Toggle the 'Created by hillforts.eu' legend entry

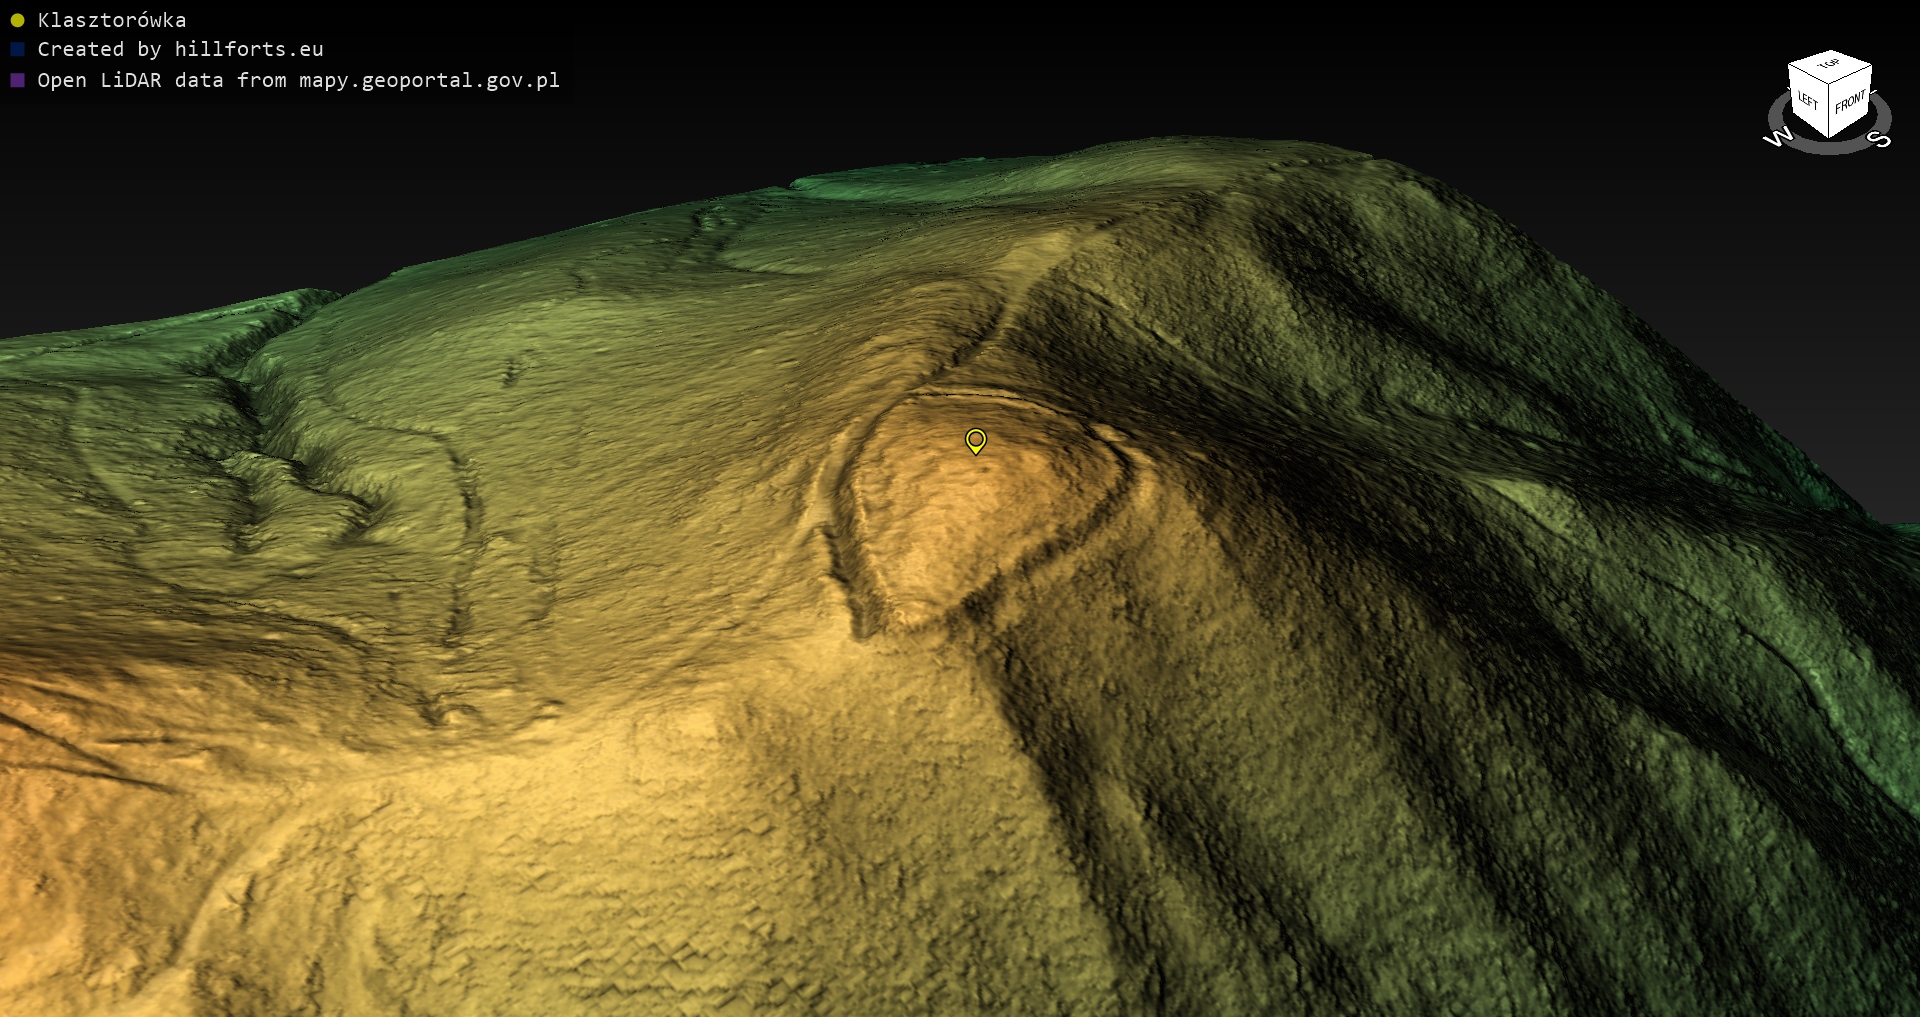click(x=180, y=49)
